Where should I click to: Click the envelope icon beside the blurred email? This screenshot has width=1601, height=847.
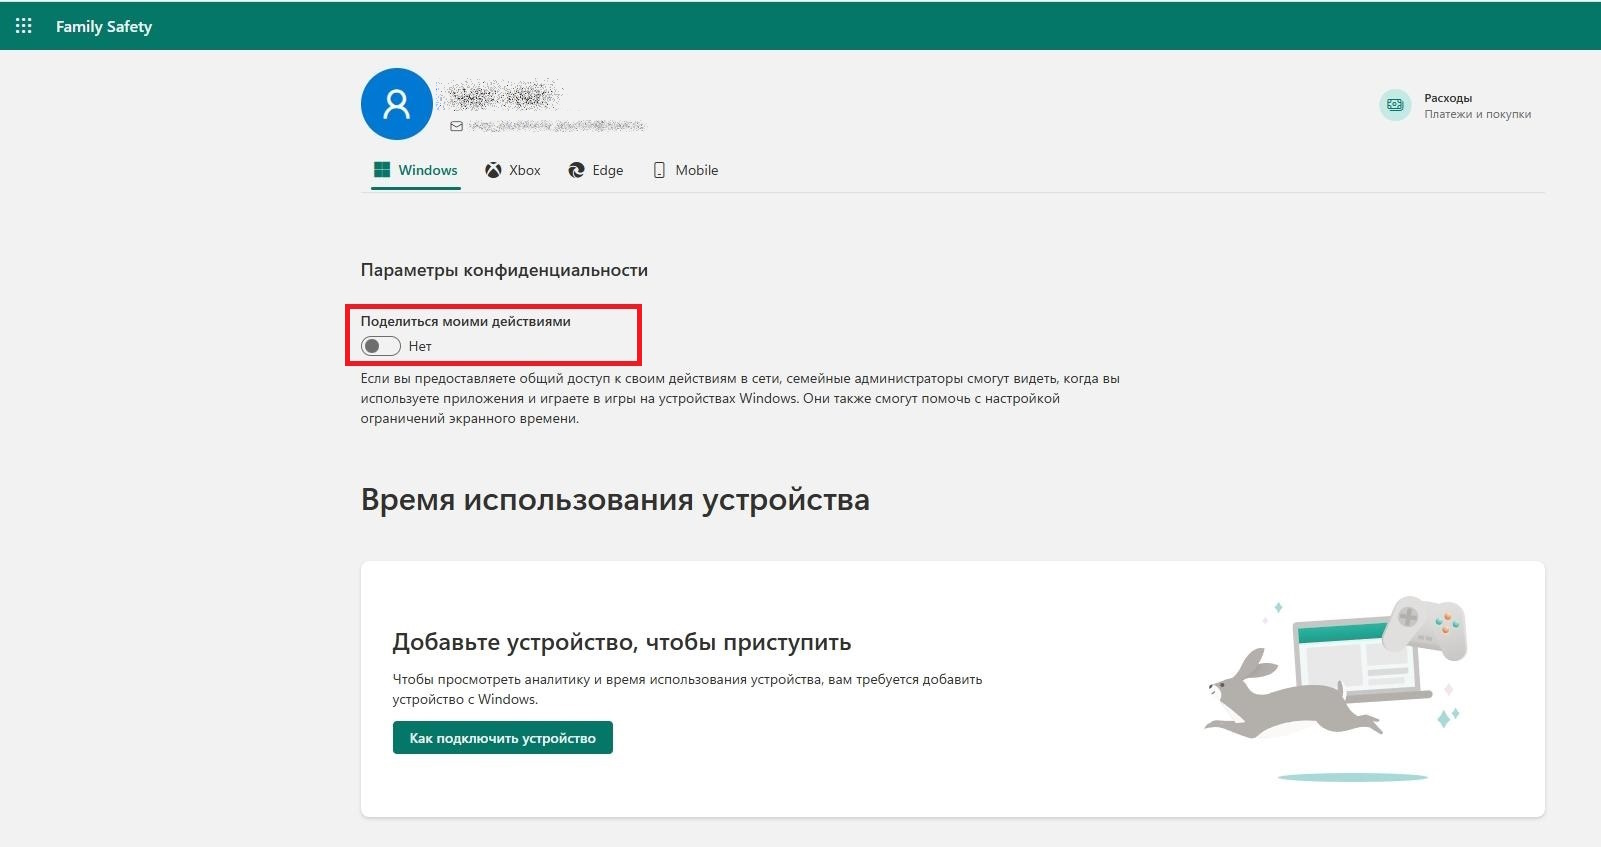pyautogui.click(x=456, y=126)
